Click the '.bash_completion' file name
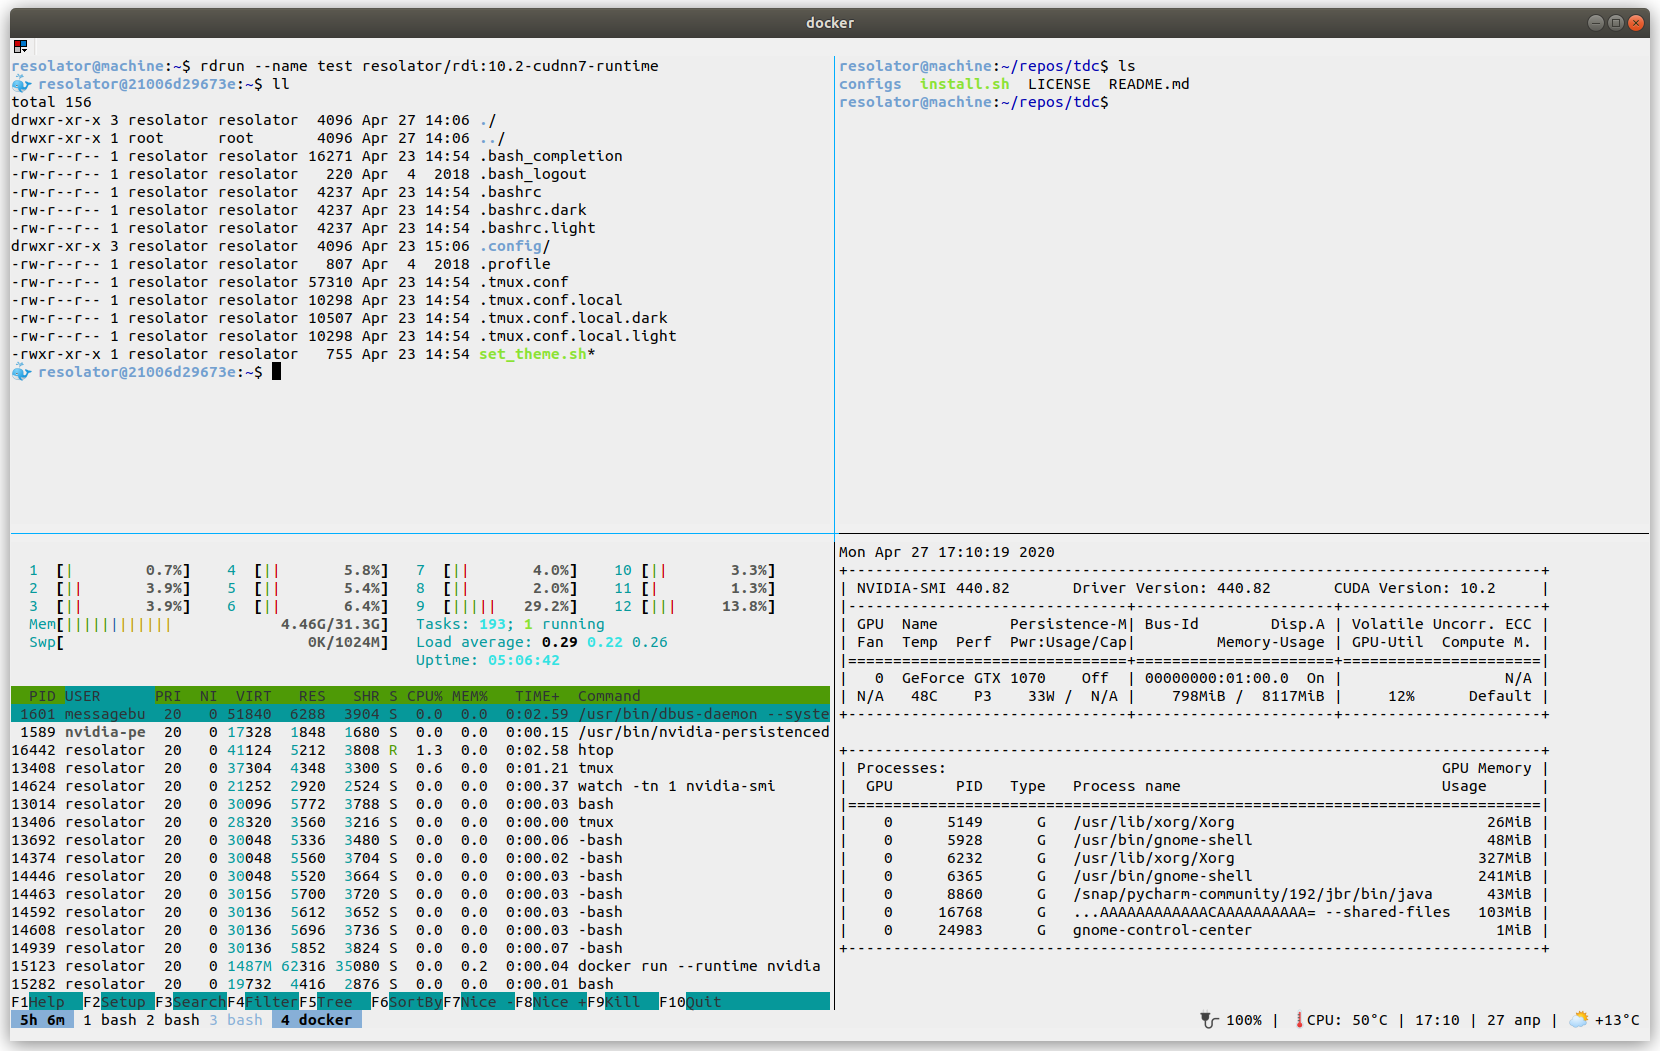 [551, 156]
